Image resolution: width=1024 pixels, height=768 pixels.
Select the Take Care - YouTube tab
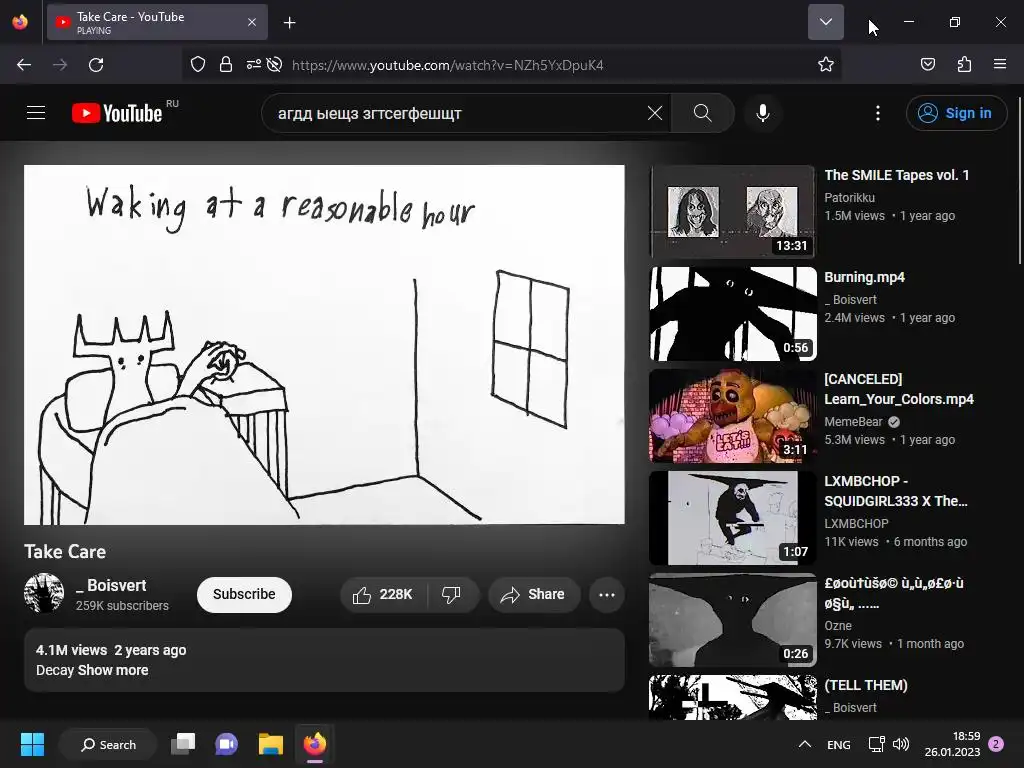click(157, 22)
